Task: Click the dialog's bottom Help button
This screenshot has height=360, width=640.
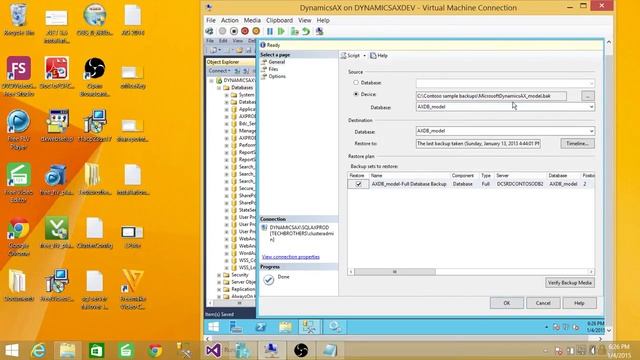Action: point(579,303)
